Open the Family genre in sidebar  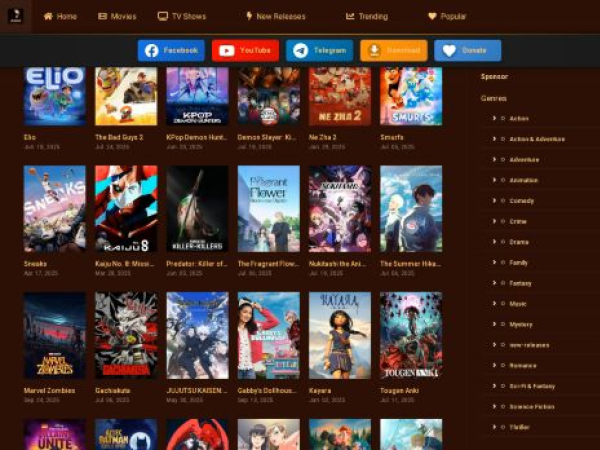click(519, 262)
